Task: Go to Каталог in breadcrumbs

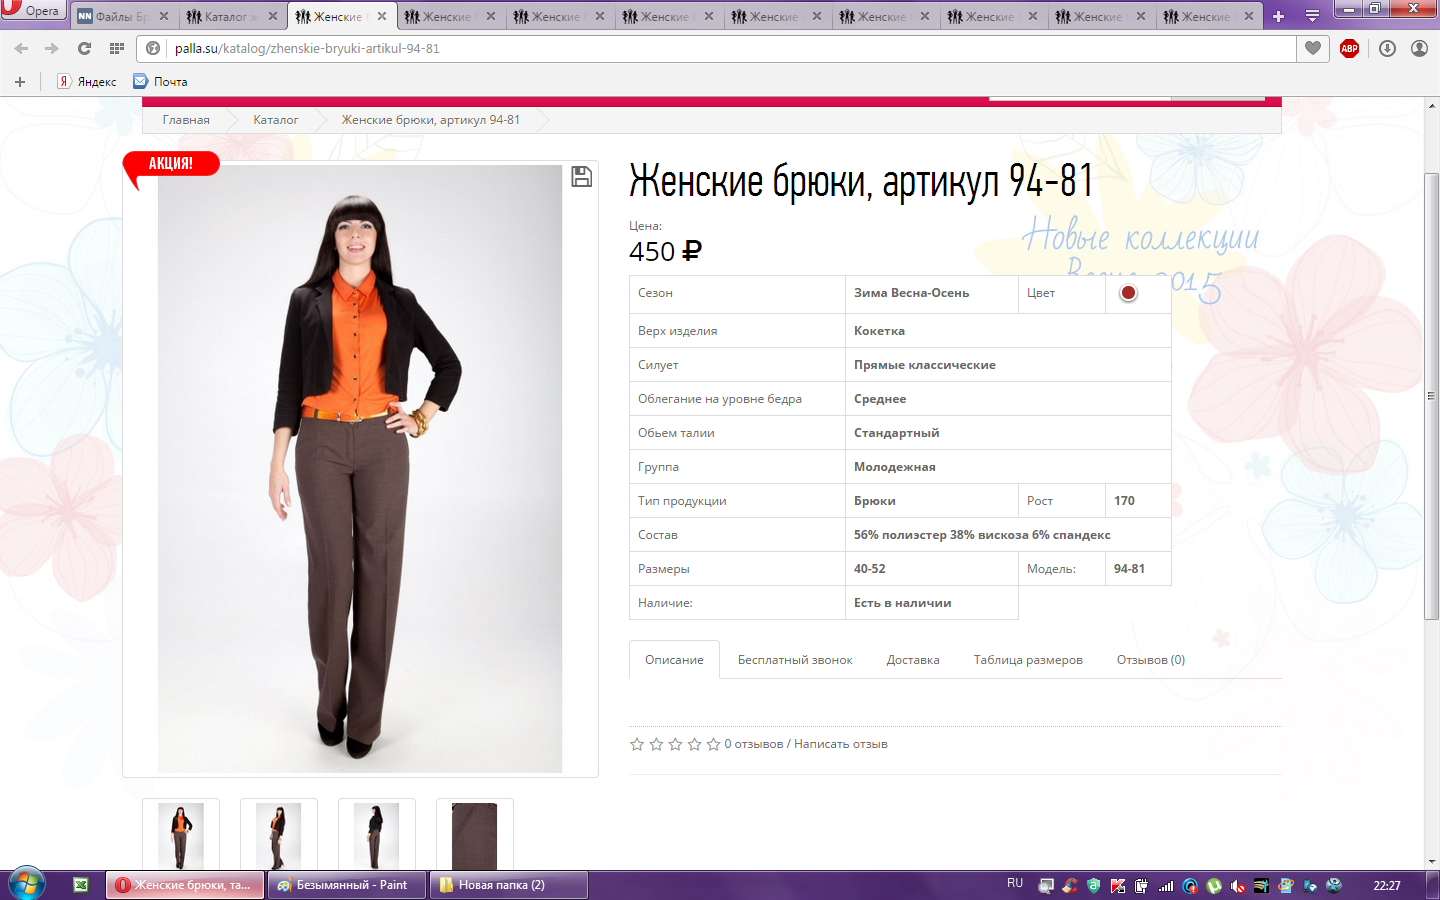Action: [275, 120]
